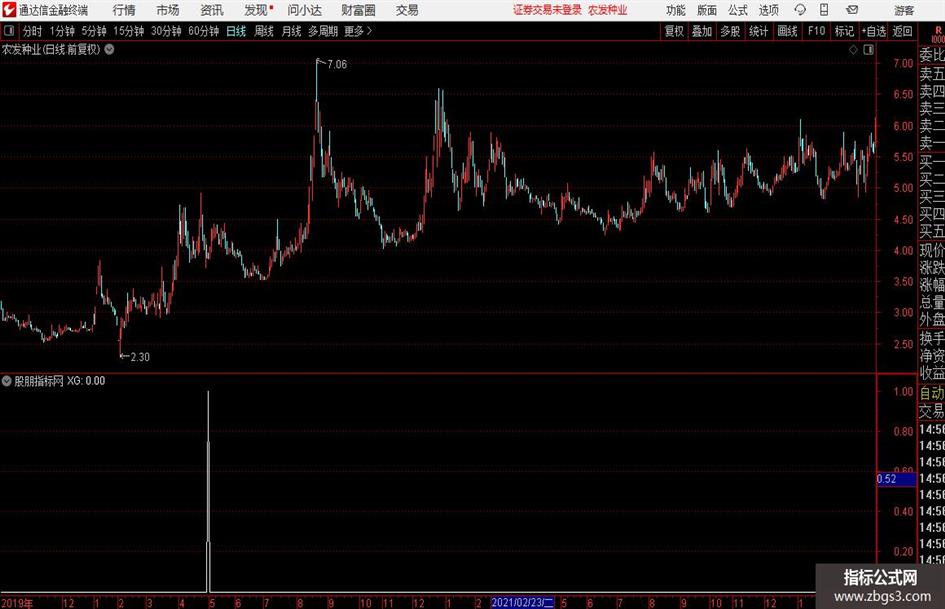Open the mobile phone icon in title bar
The height and width of the screenshot is (609, 945).
(824, 10)
